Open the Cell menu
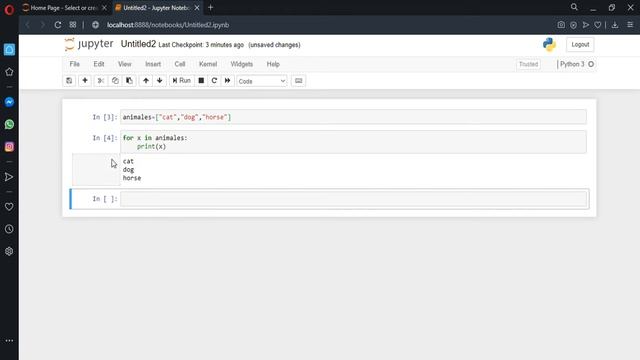Screen dimensions: 640x360 pyautogui.click(x=180, y=64)
